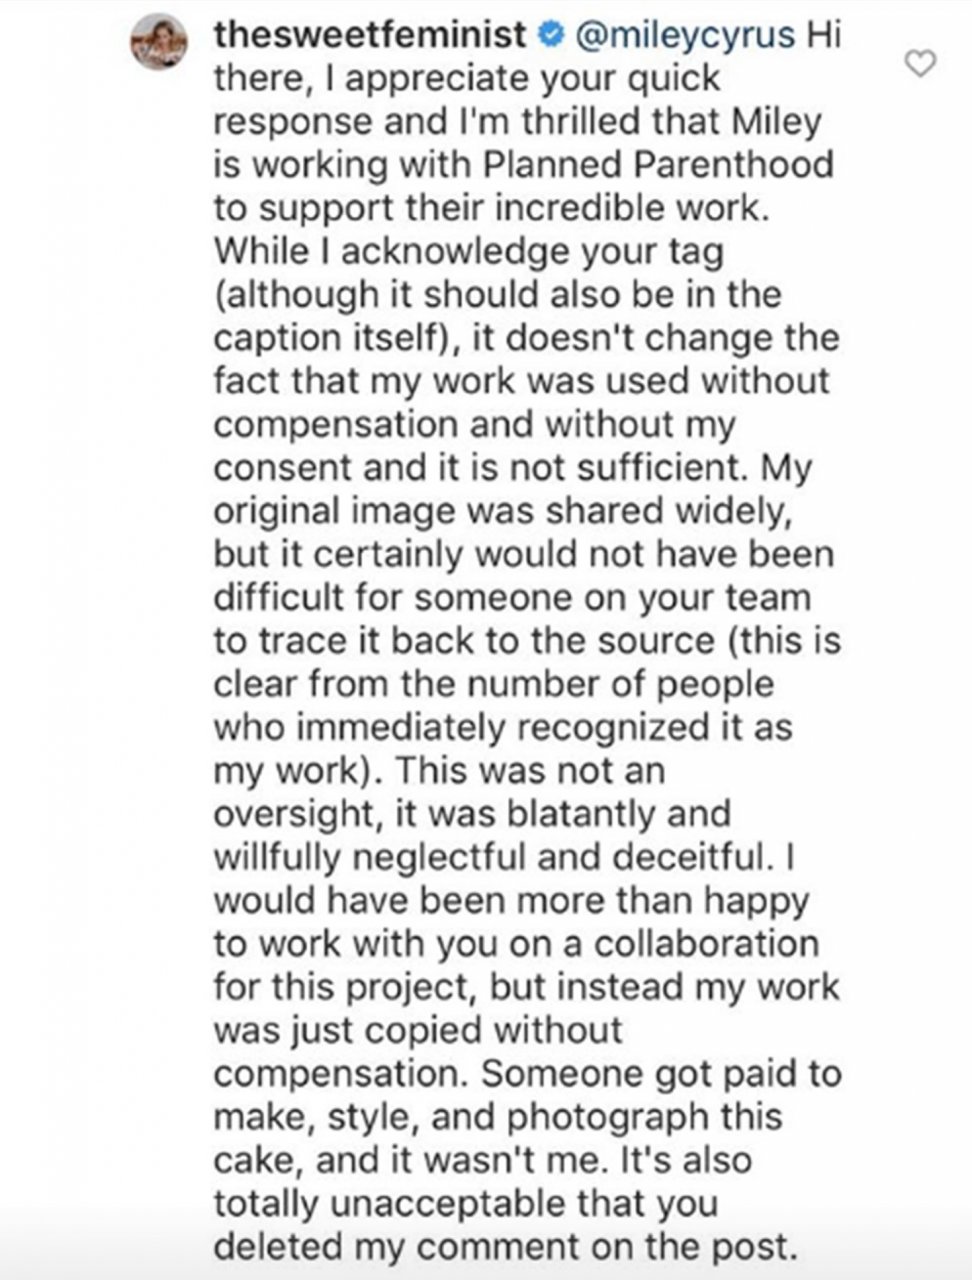Screen dimensions: 972x1280
Task: Click the word "photograph" in the comment
Action: coord(595,1116)
